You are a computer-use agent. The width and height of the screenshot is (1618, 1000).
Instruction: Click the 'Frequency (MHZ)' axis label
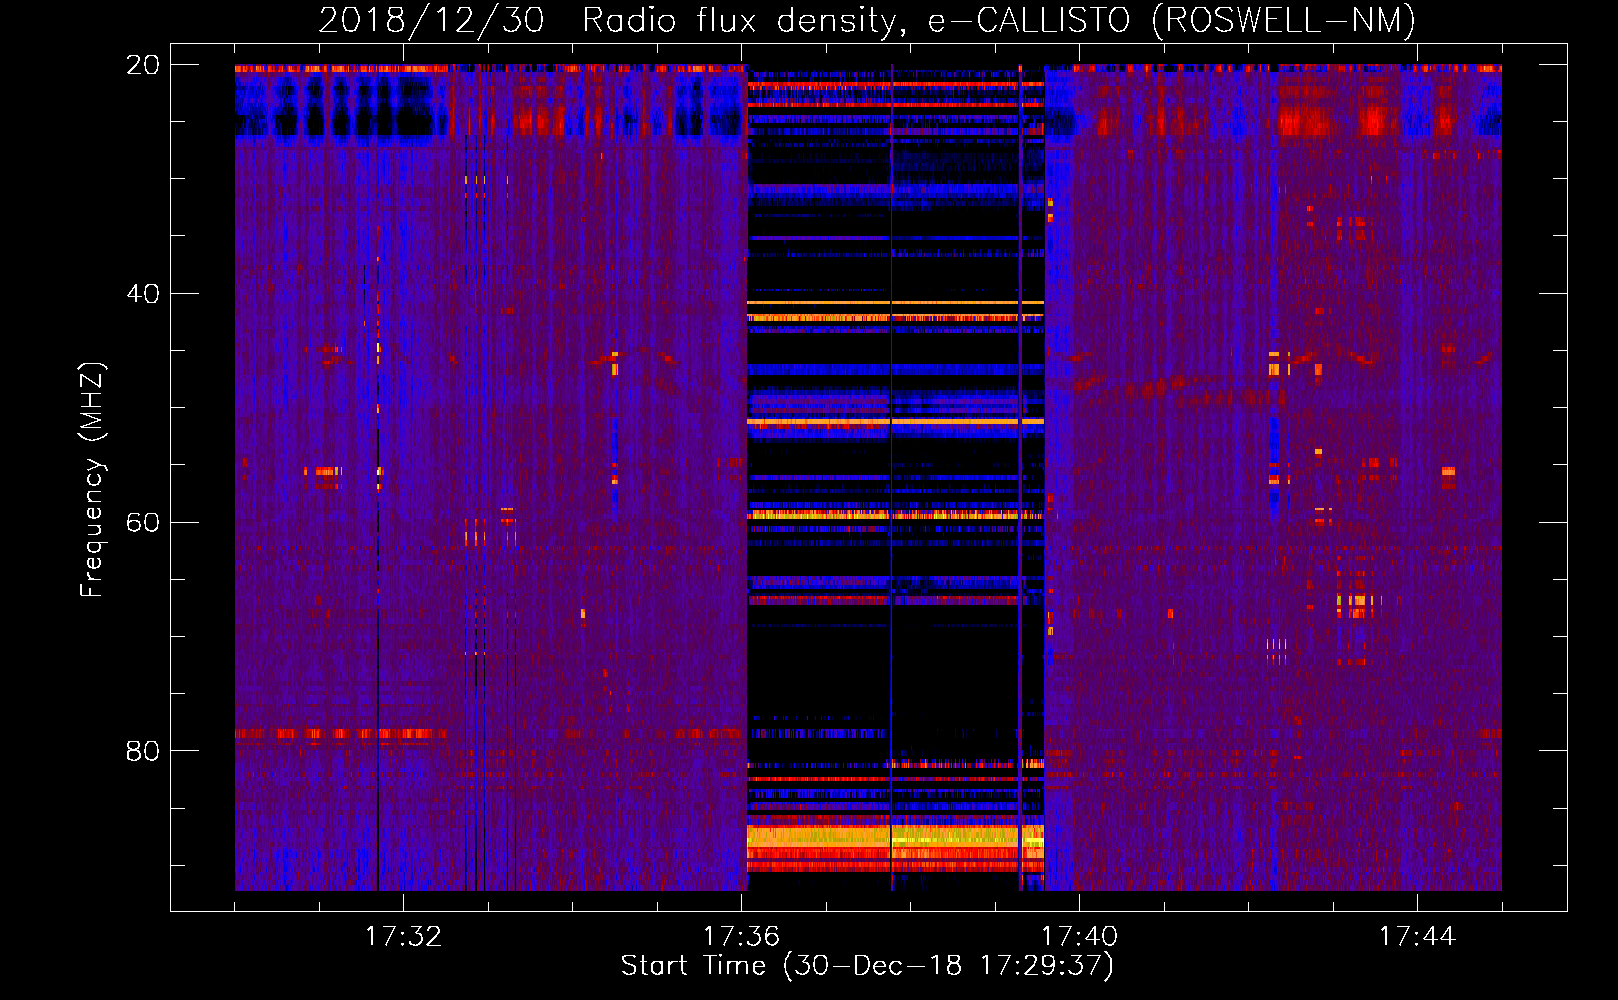(92, 479)
